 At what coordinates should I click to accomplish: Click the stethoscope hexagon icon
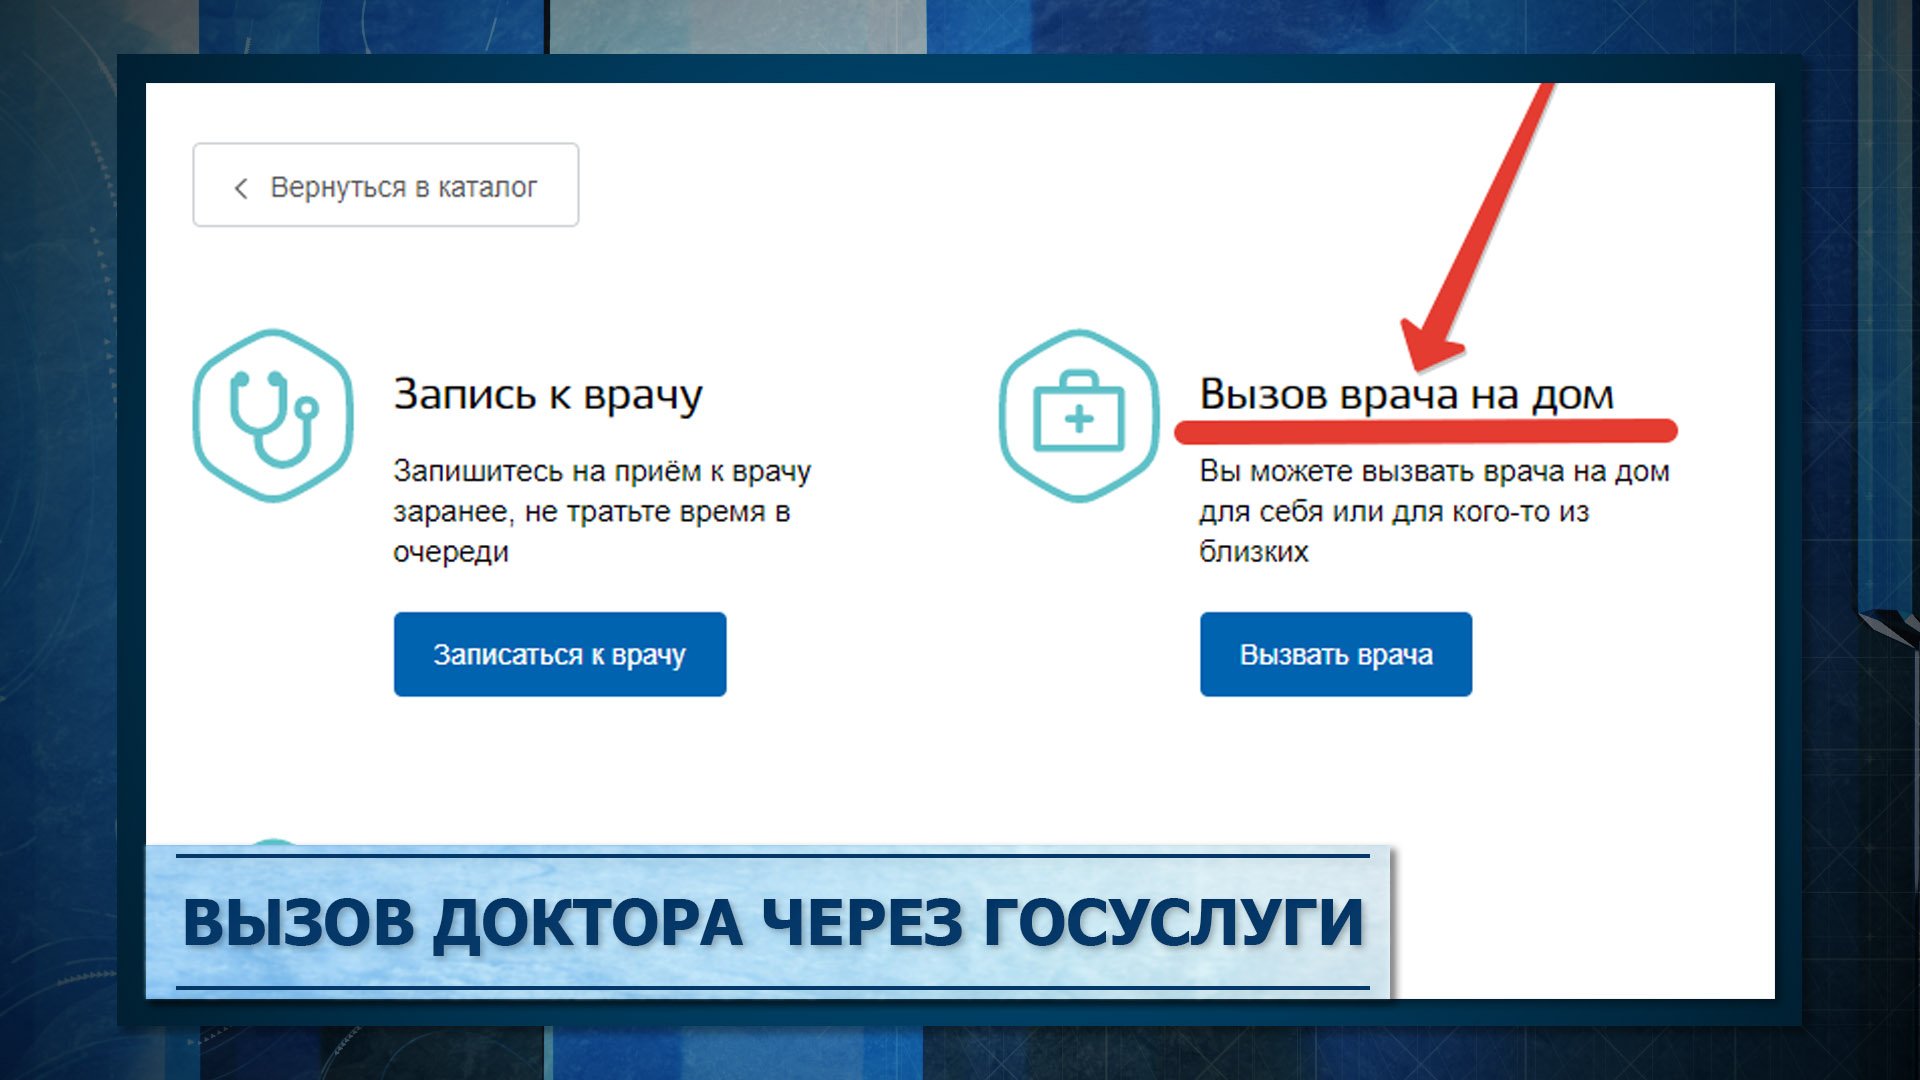point(272,415)
